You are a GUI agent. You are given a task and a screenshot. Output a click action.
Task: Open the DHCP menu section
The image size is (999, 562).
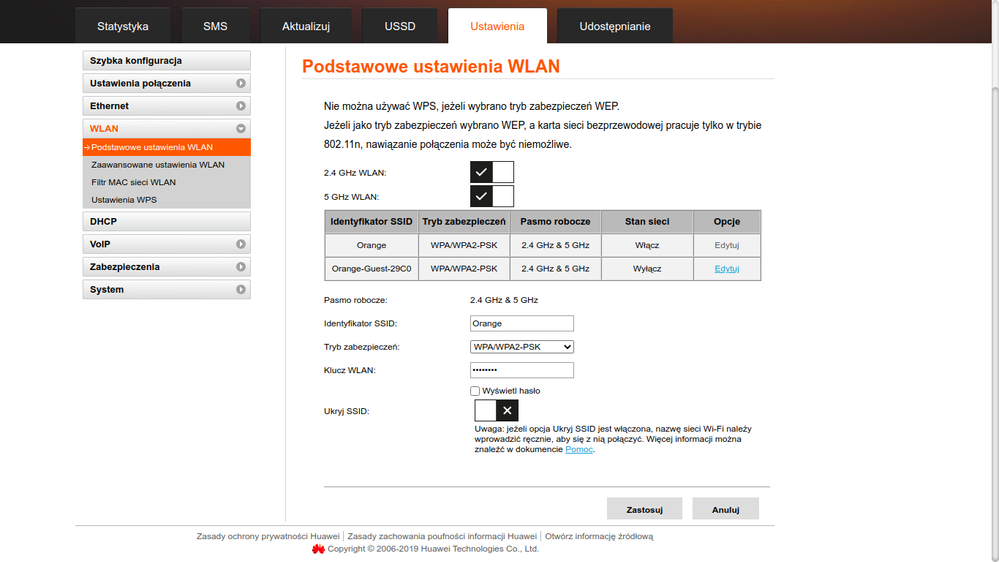click(x=166, y=221)
